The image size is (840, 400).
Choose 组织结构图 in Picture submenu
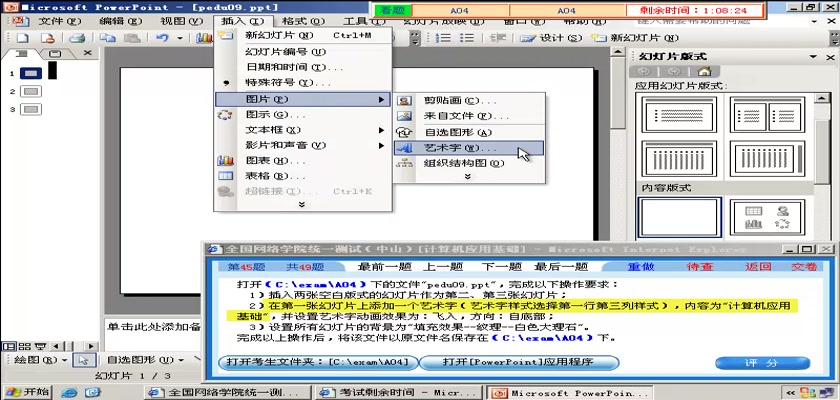tap(469, 163)
